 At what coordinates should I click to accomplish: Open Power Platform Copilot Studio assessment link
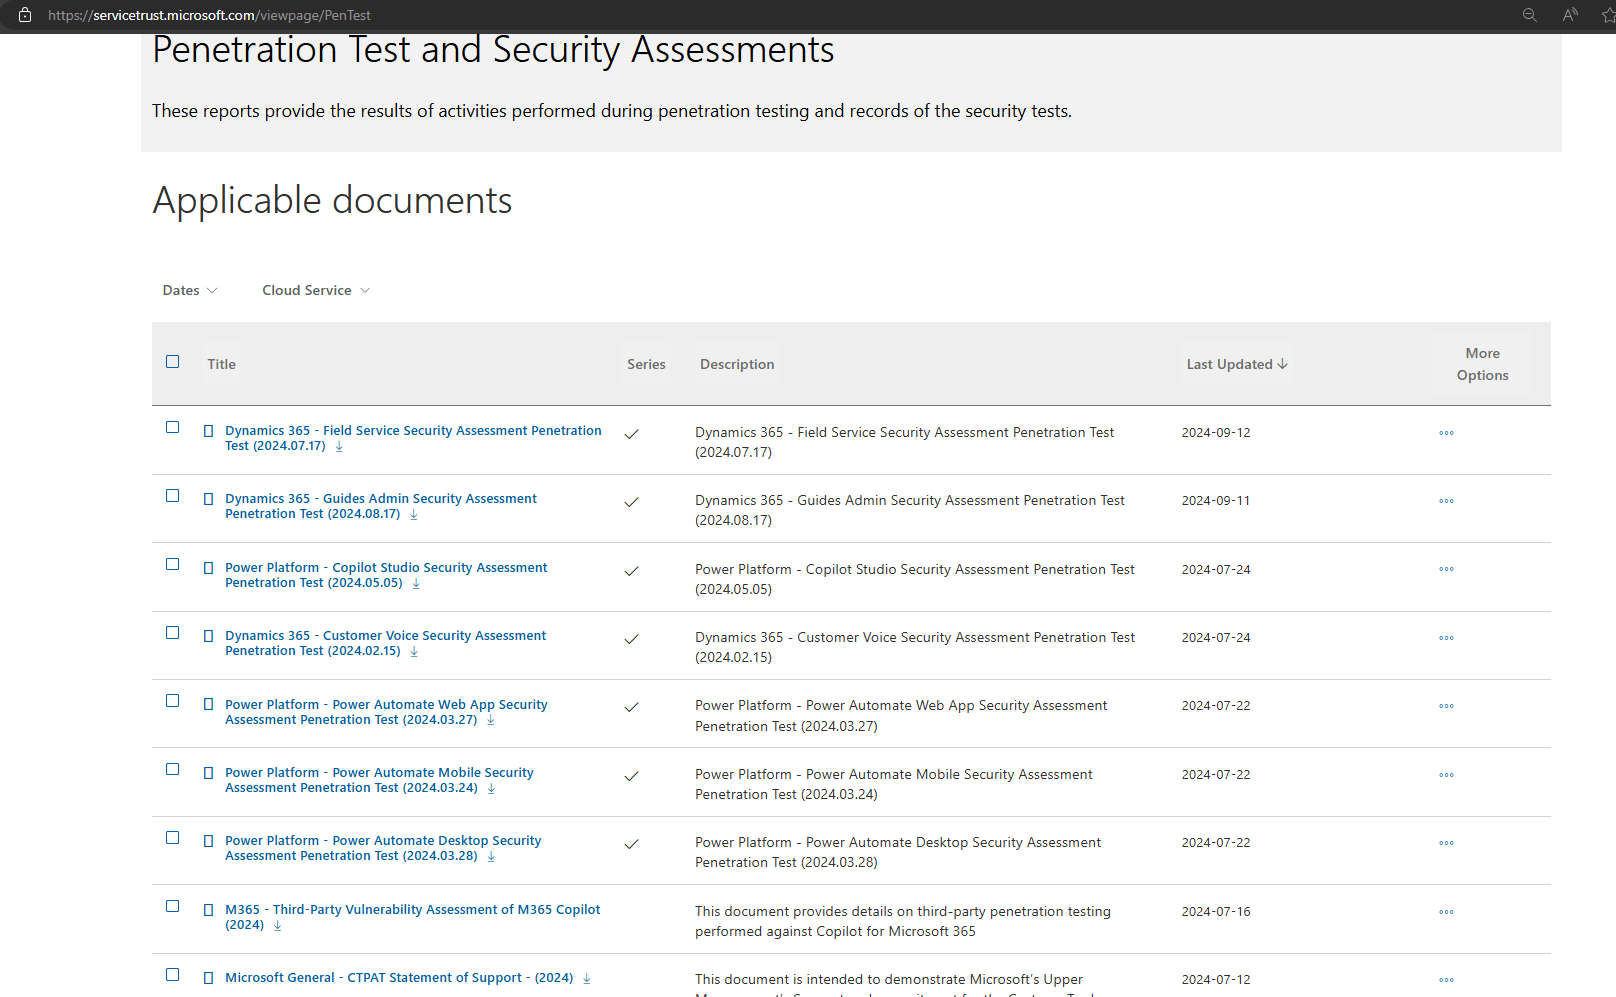coord(386,575)
